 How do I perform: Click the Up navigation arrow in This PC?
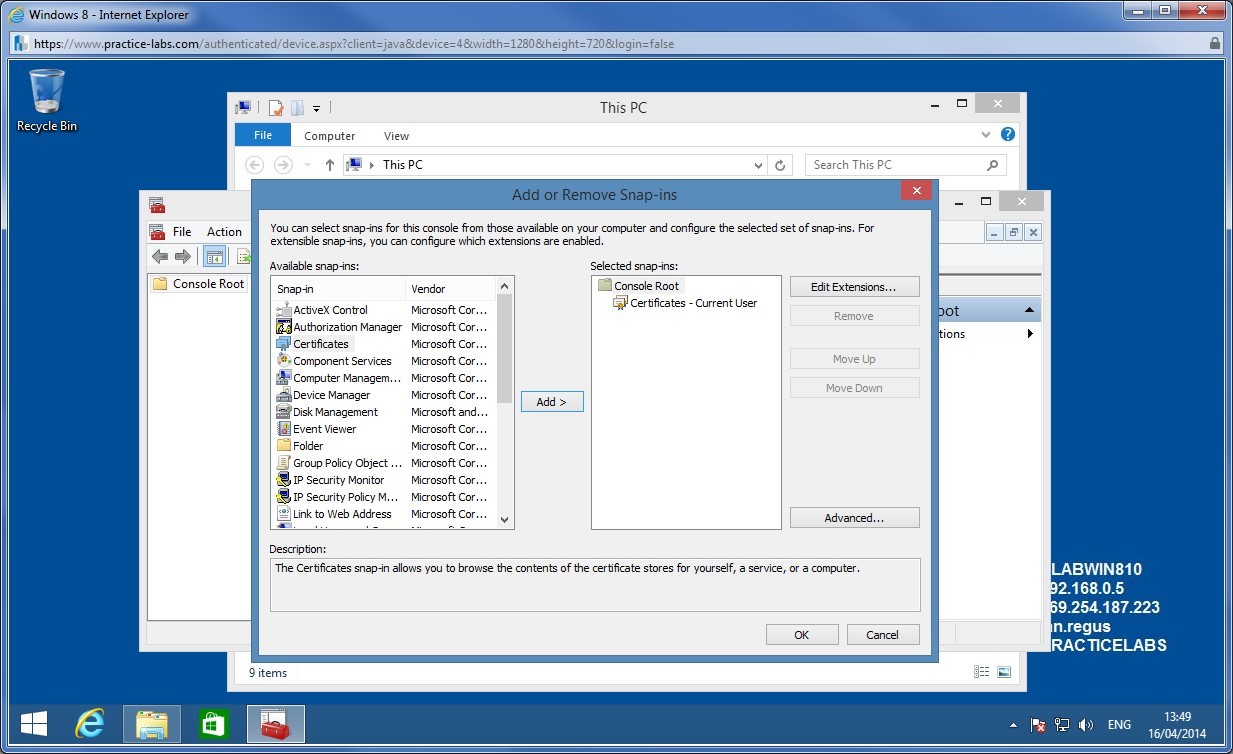(x=330, y=164)
